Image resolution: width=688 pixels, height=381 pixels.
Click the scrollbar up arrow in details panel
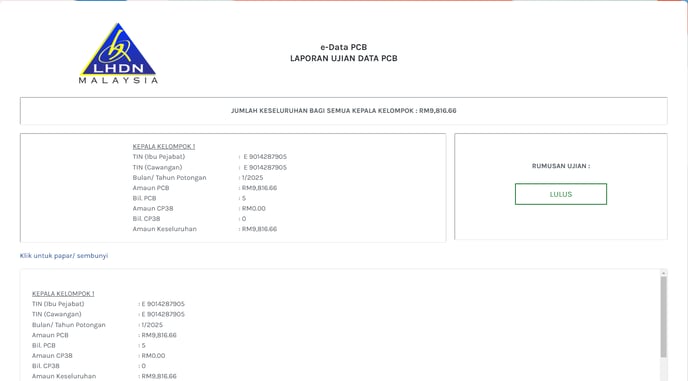pos(663,273)
